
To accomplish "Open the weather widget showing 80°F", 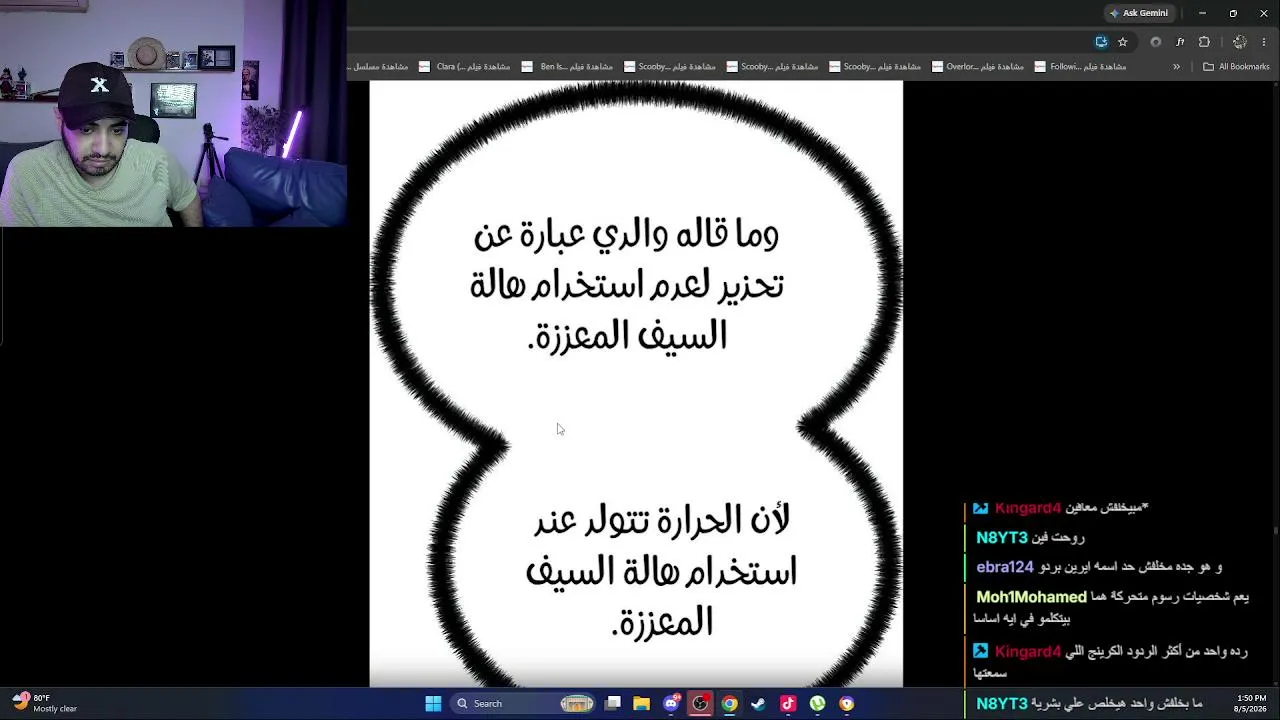I will click(45, 703).
